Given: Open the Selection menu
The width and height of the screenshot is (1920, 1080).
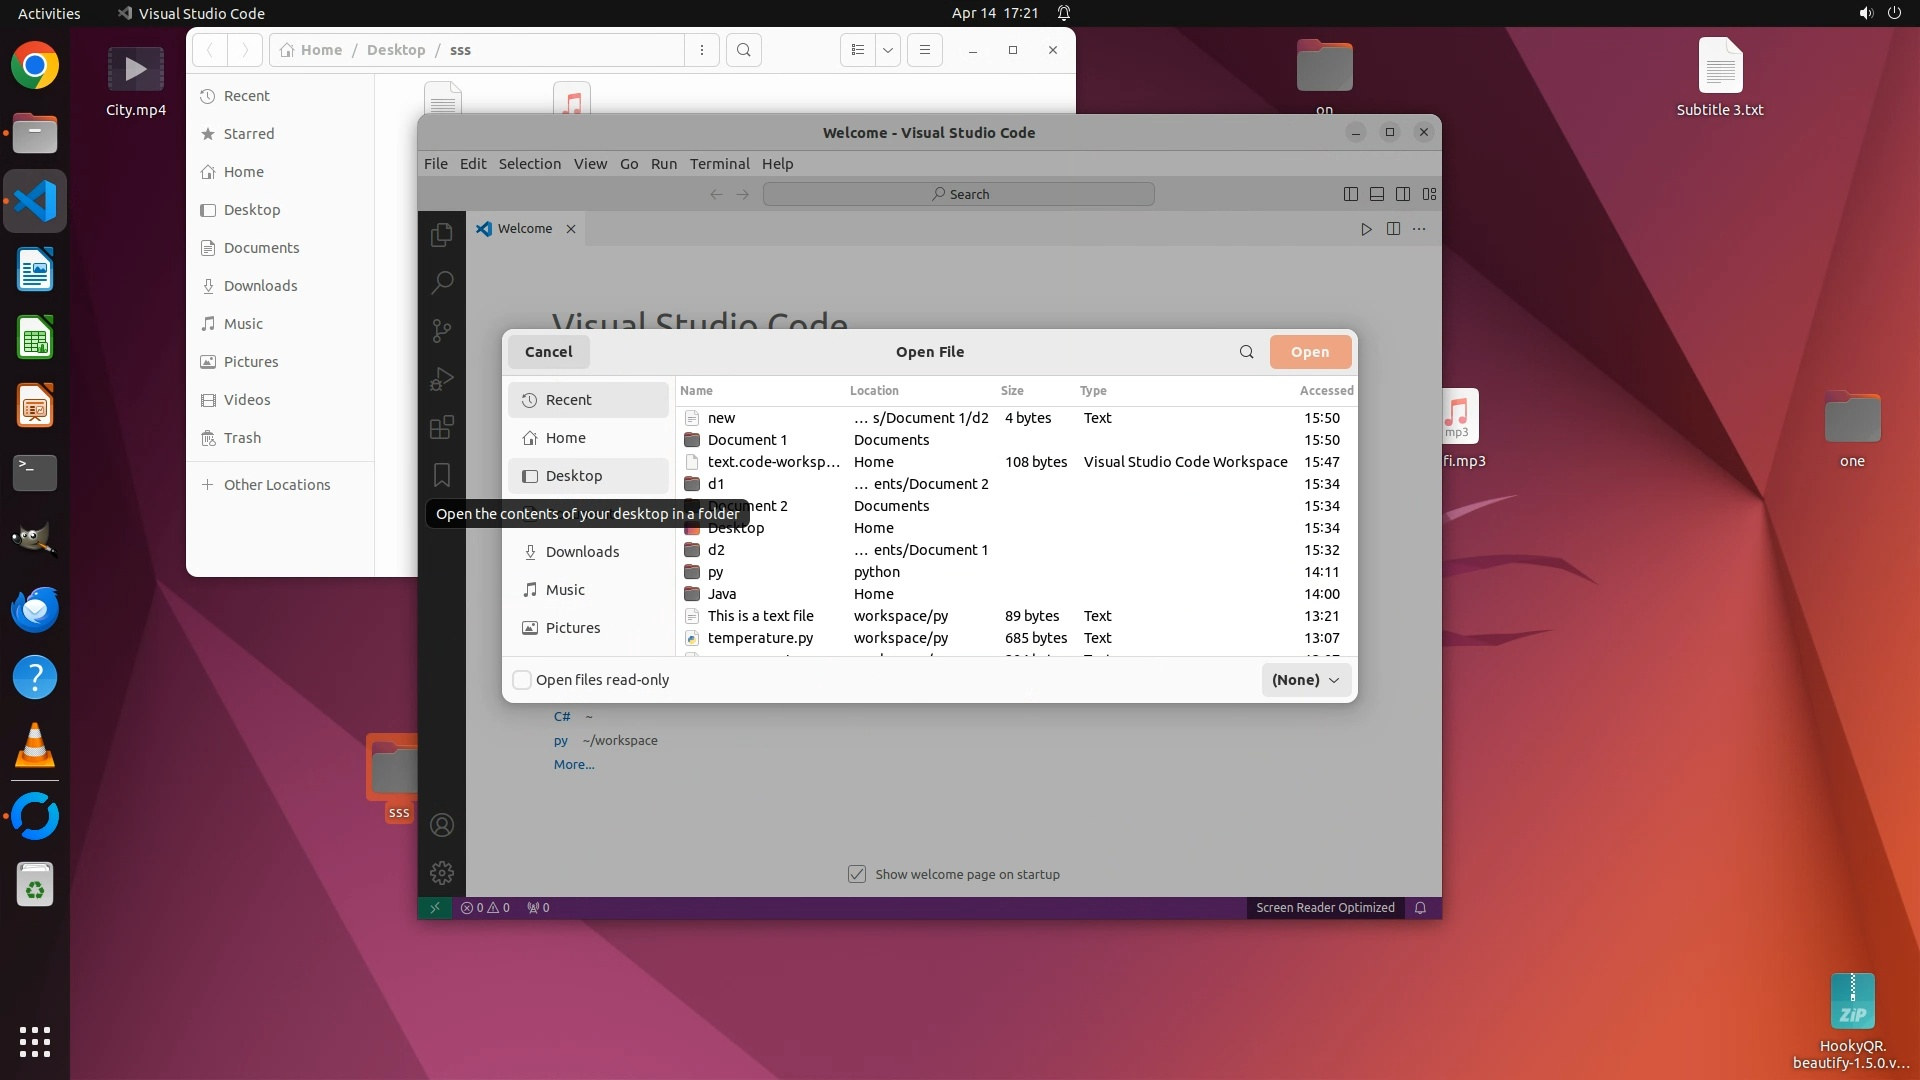Looking at the screenshot, I should click(x=529, y=164).
